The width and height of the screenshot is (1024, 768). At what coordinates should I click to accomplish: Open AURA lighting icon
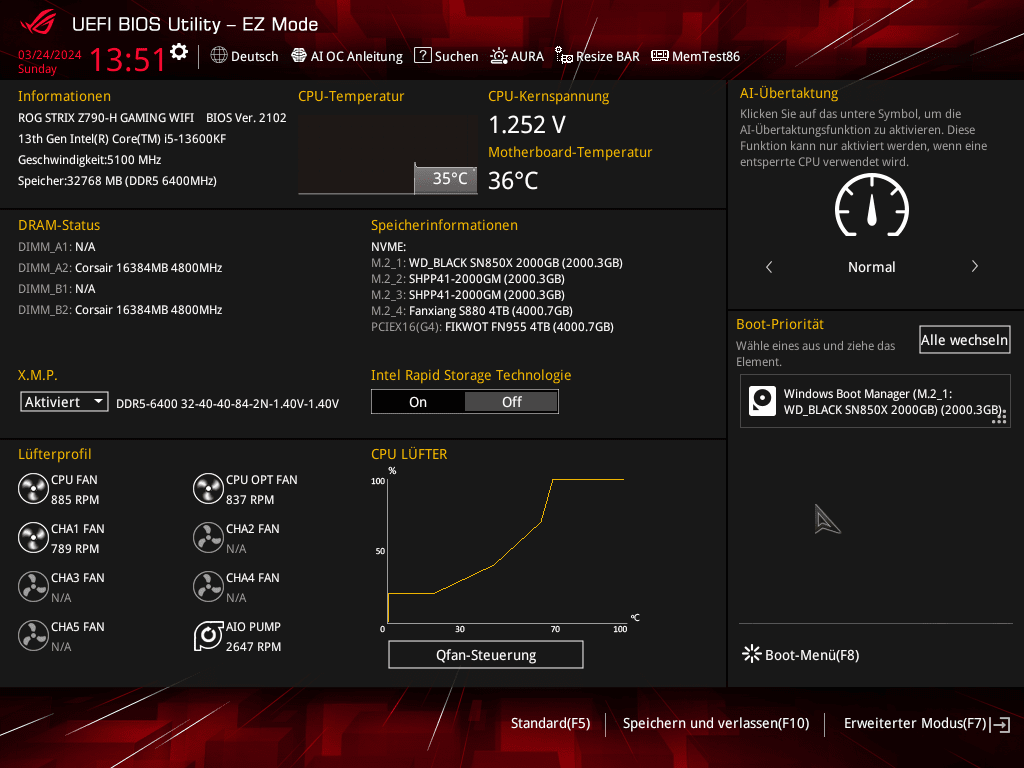498,56
